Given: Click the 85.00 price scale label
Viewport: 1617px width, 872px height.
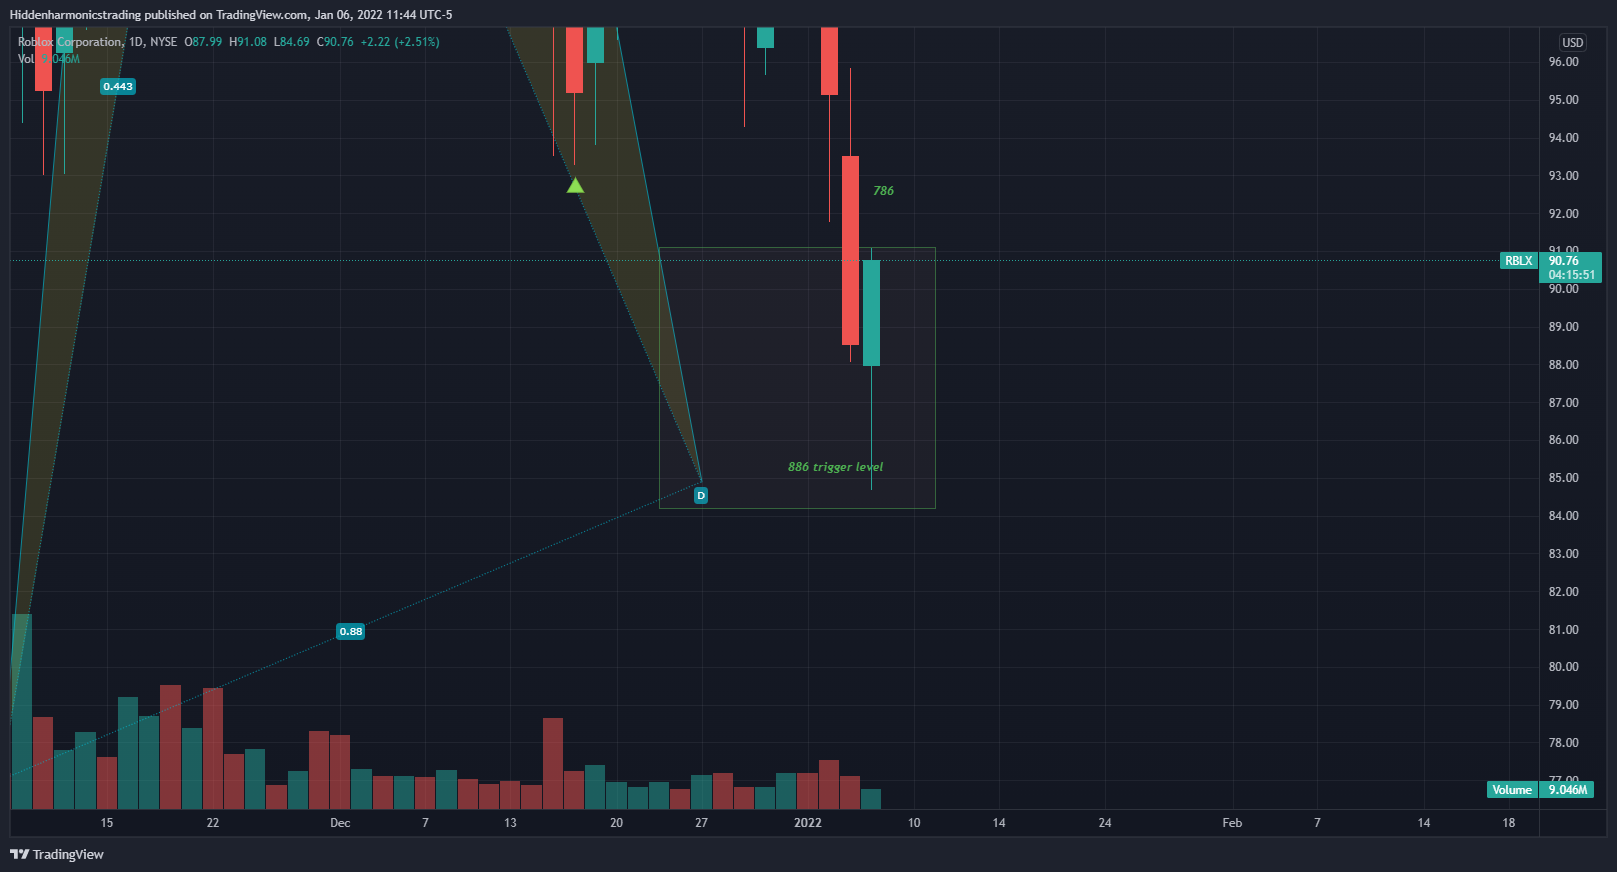Looking at the screenshot, I should click(x=1564, y=478).
